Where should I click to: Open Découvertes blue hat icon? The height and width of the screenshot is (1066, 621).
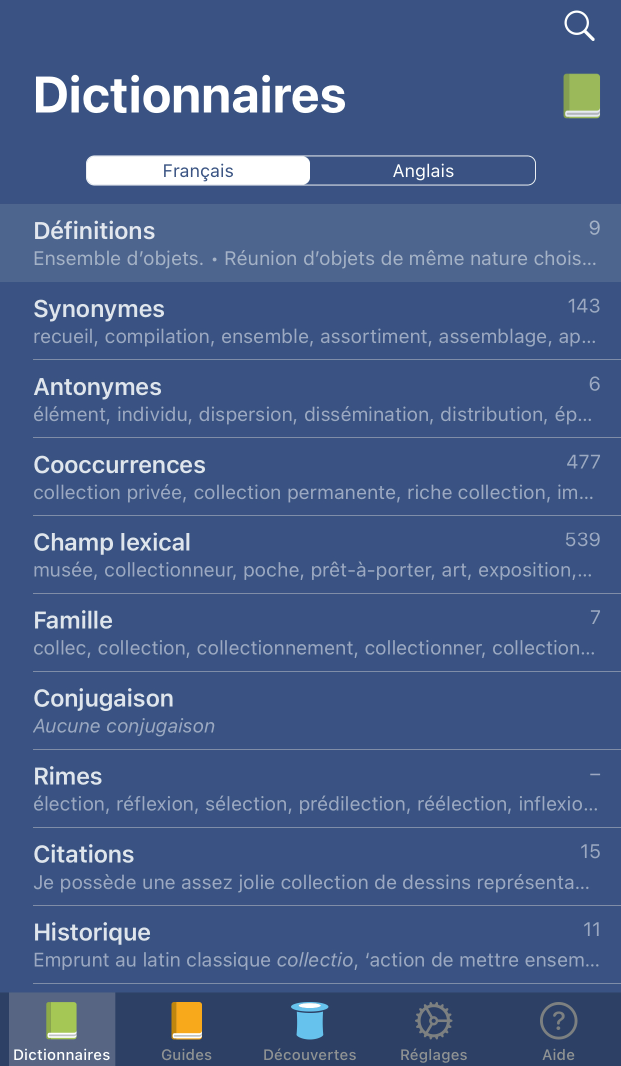tap(310, 1021)
